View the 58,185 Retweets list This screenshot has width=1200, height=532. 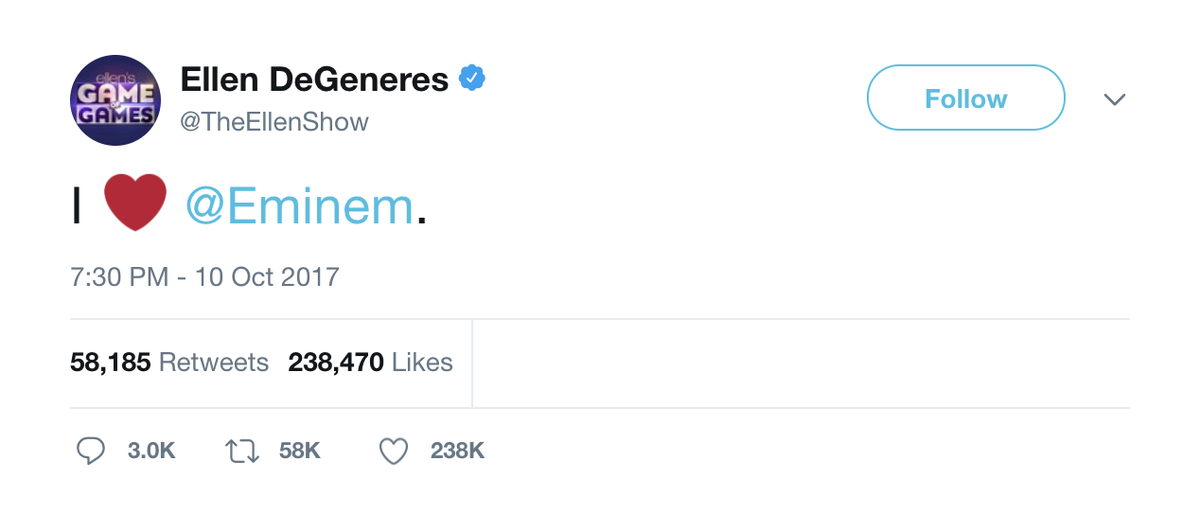pos(169,362)
